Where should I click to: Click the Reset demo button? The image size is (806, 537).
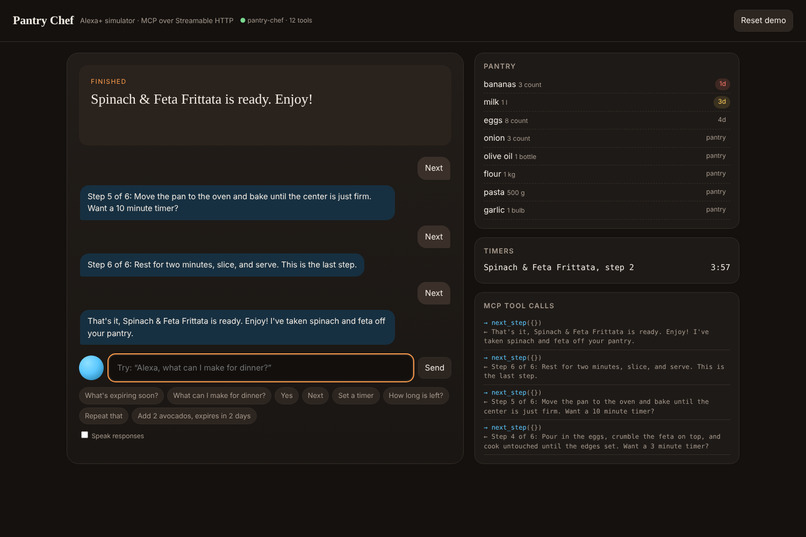[x=763, y=21]
